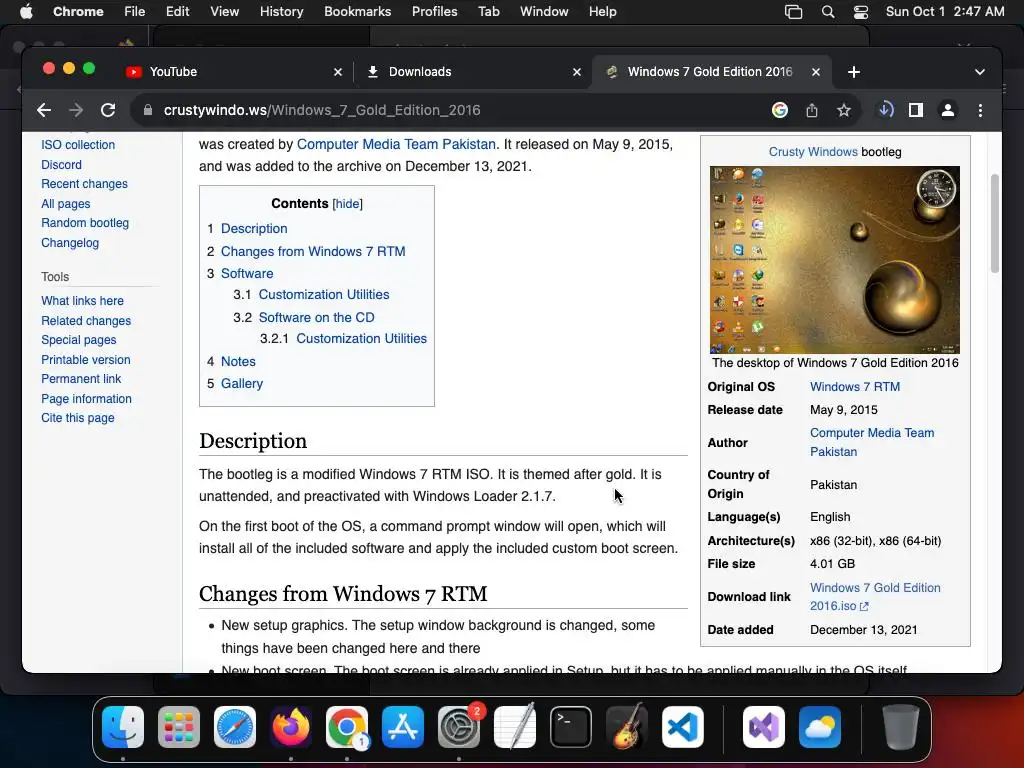1024x768 pixels.
Task: Toggle the Chrome side panel icon
Action: tap(916, 110)
